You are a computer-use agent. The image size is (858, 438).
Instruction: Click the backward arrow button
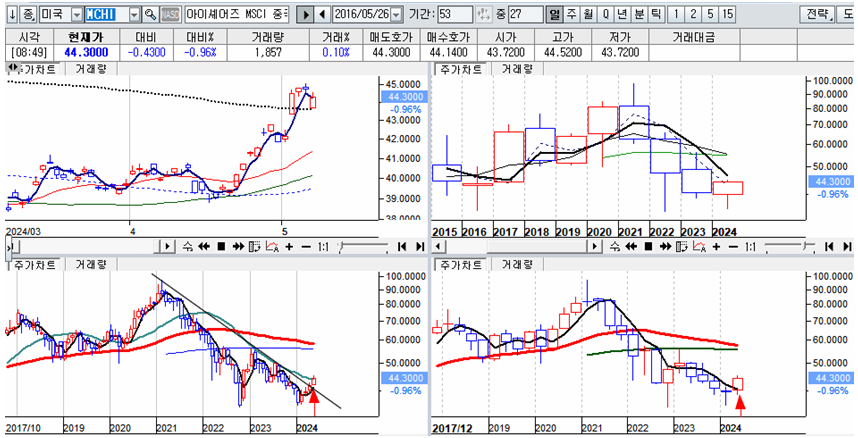click(322, 14)
